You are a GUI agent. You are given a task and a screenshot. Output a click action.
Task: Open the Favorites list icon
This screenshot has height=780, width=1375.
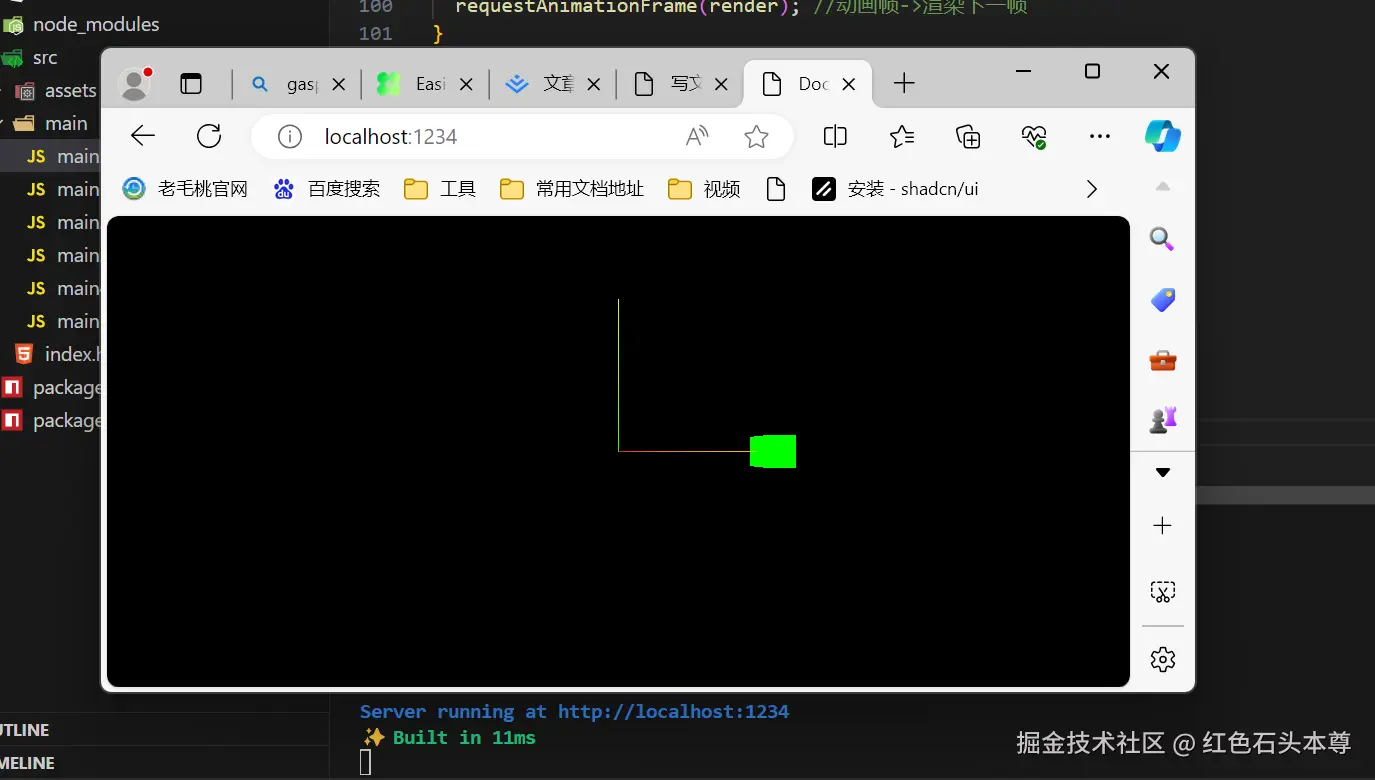click(902, 136)
